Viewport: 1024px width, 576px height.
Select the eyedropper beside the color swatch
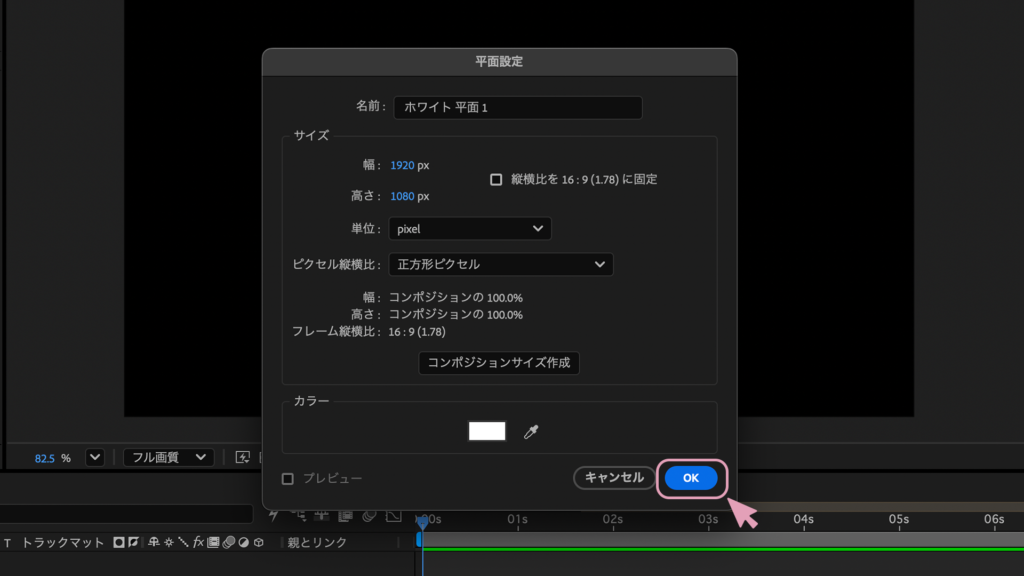click(531, 432)
